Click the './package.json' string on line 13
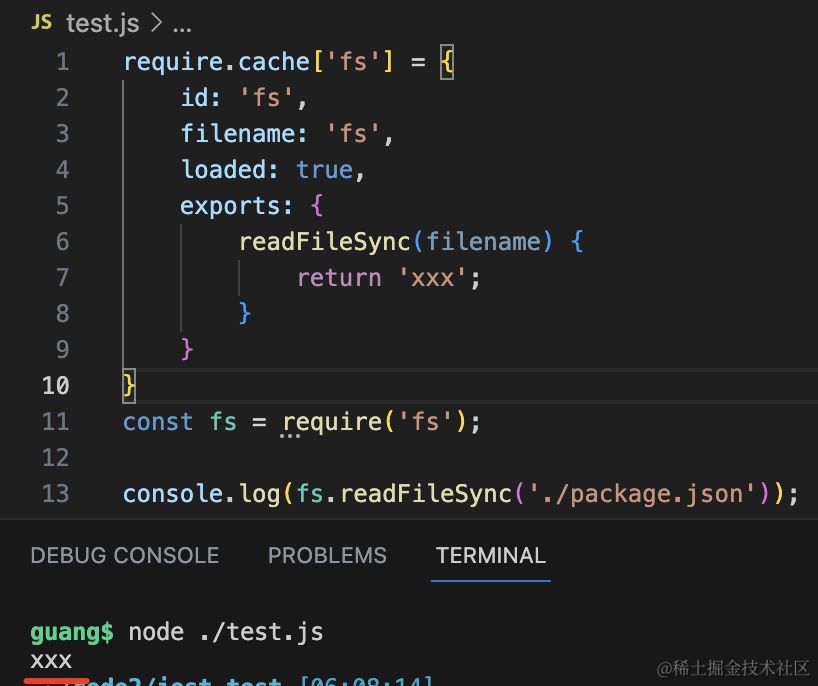Image resolution: width=818 pixels, height=686 pixels. (635, 494)
